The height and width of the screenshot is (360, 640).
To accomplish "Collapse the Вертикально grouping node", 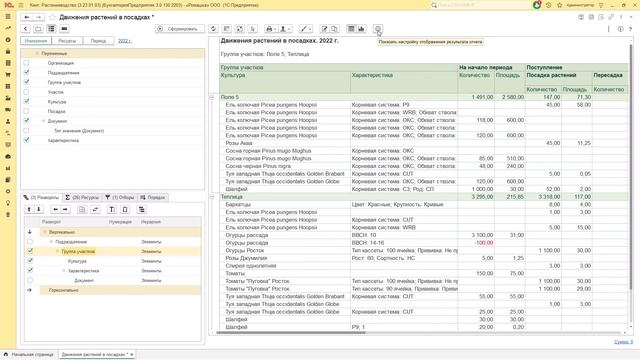I will pos(44,232).
